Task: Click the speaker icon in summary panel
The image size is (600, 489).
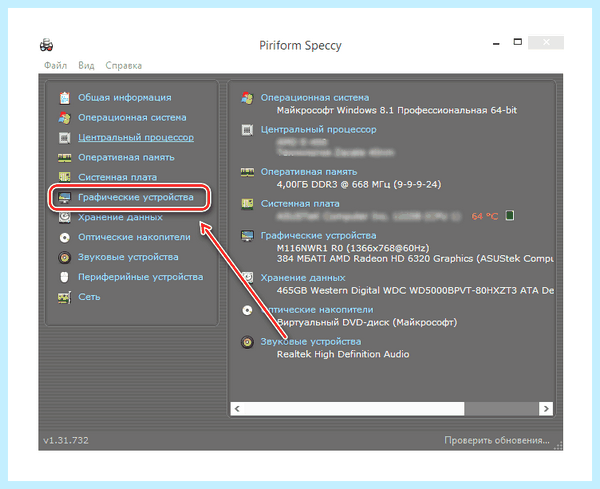Action: coord(247,342)
